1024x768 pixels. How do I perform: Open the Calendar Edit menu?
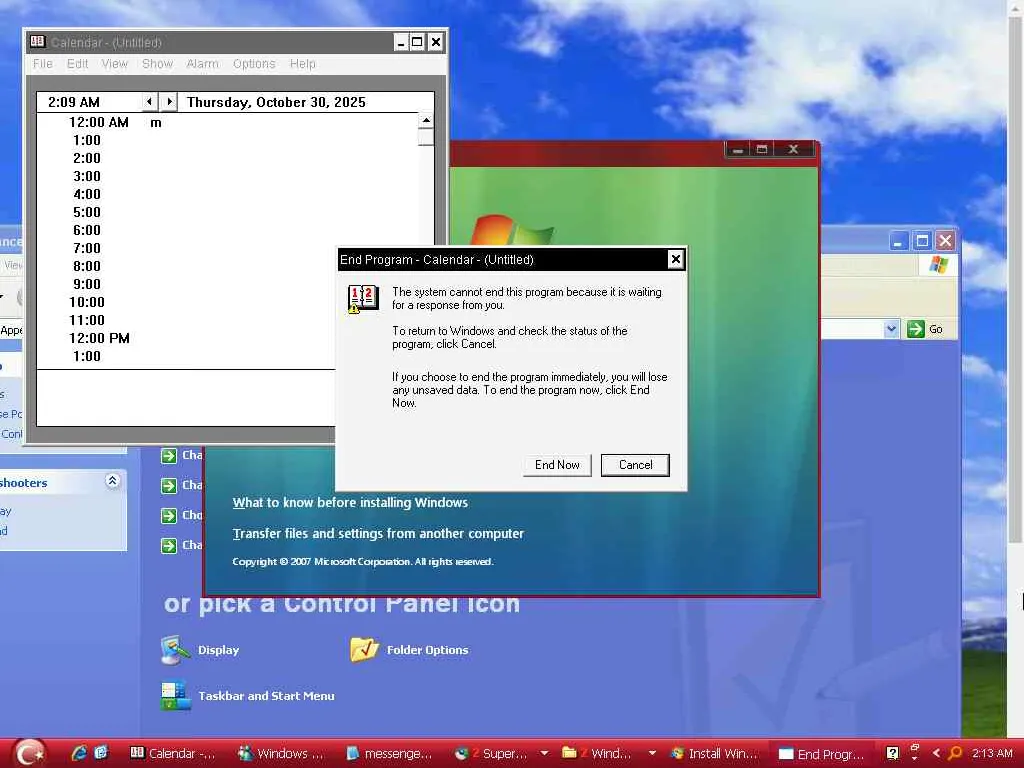[77, 63]
